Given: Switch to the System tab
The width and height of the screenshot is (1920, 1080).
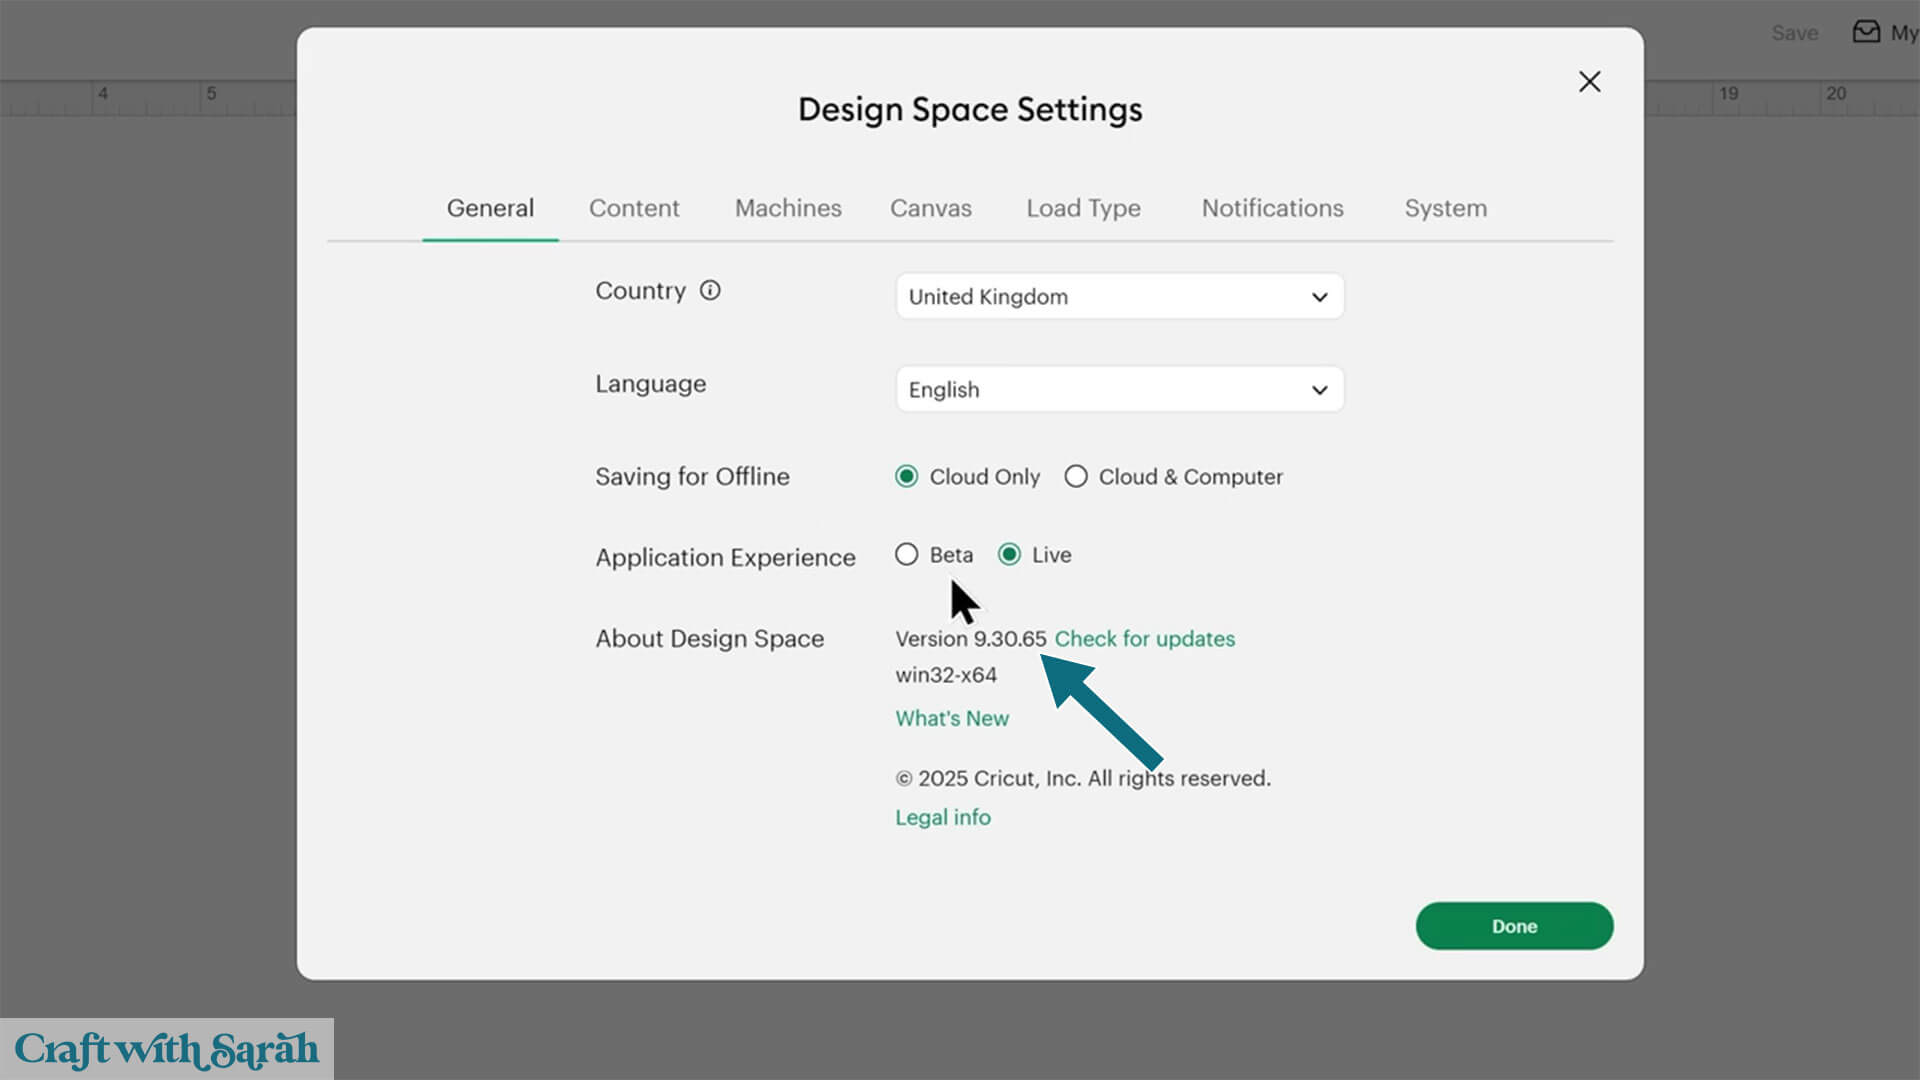Looking at the screenshot, I should coord(1445,208).
